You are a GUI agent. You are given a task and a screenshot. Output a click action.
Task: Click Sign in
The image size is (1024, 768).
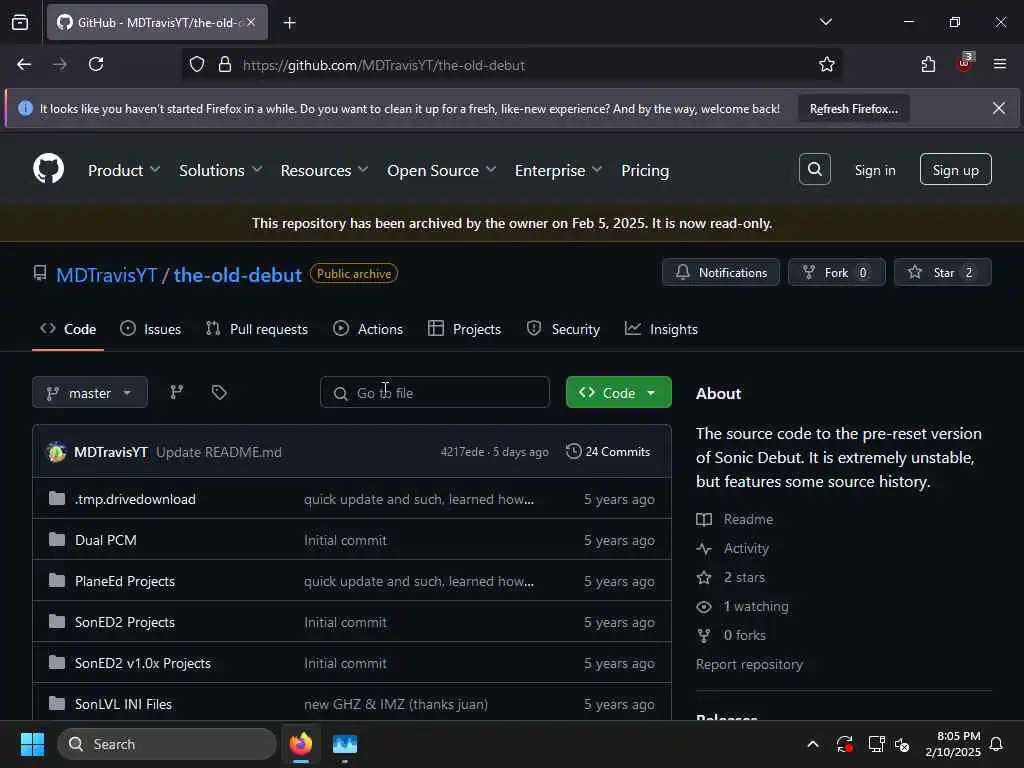875,170
